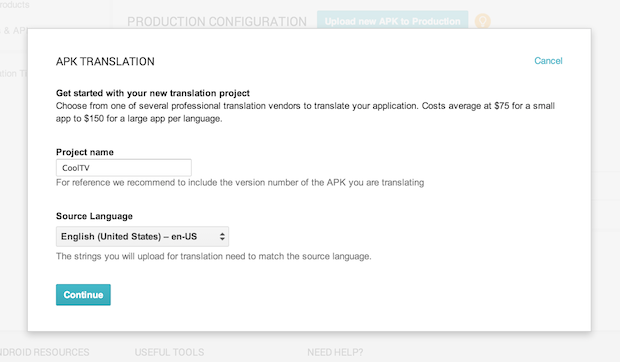Click the dimmed Upload new APK to Production button
Viewport: 620px width, 362px height.
coord(393,21)
